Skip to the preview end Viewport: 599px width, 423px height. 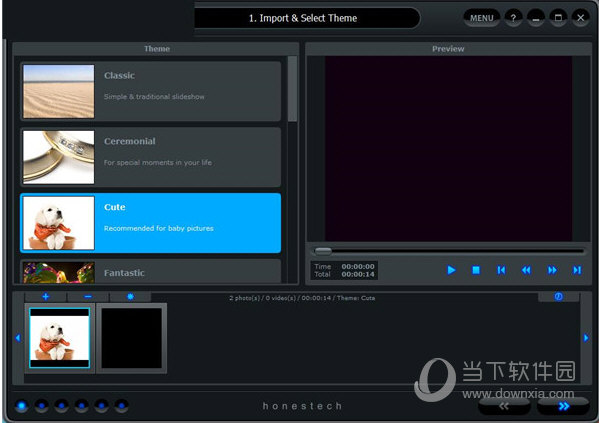point(577,270)
